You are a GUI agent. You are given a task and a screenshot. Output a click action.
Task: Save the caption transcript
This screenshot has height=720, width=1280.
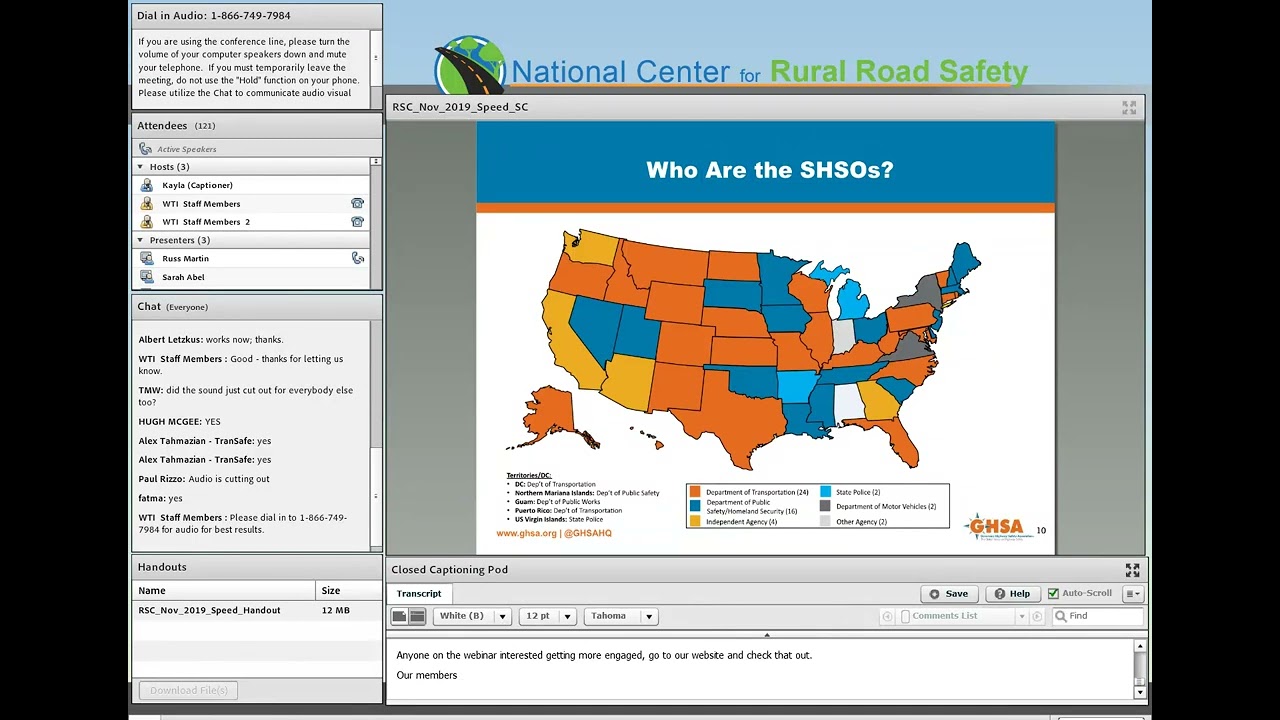pyautogui.click(x=948, y=594)
